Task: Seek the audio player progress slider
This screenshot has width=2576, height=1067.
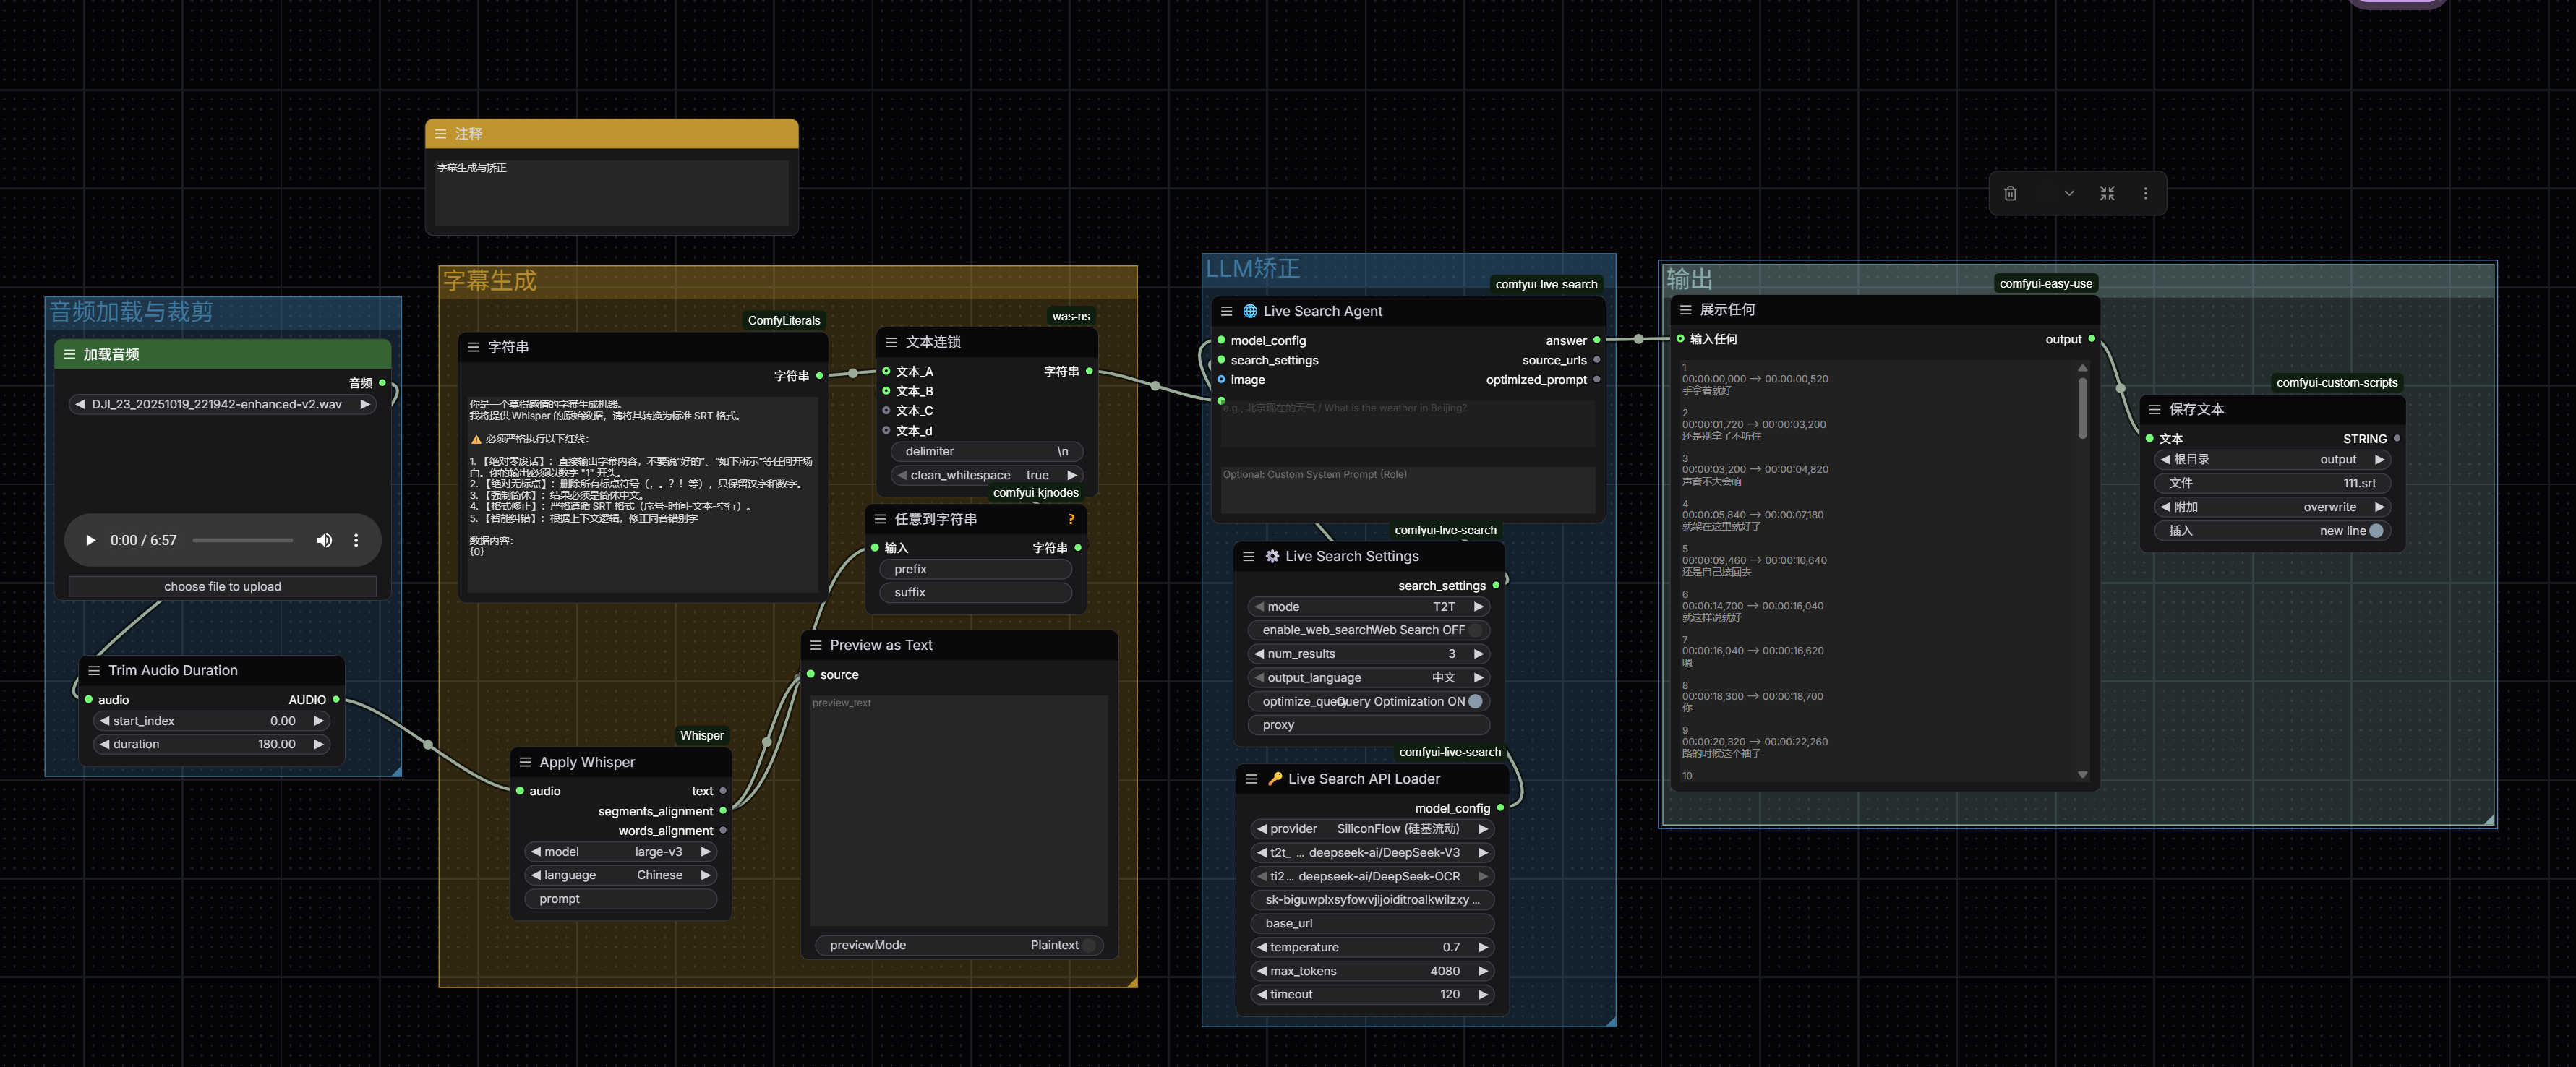Action: [x=242, y=540]
